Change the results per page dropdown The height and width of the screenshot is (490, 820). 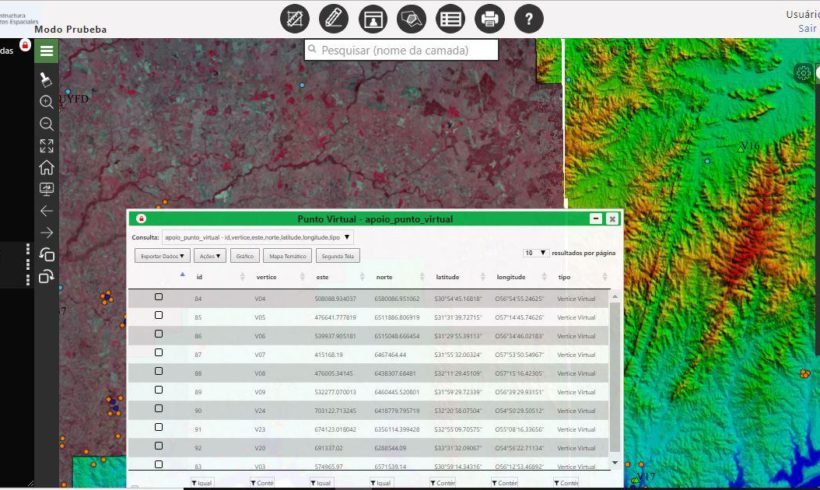(x=536, y=253)
